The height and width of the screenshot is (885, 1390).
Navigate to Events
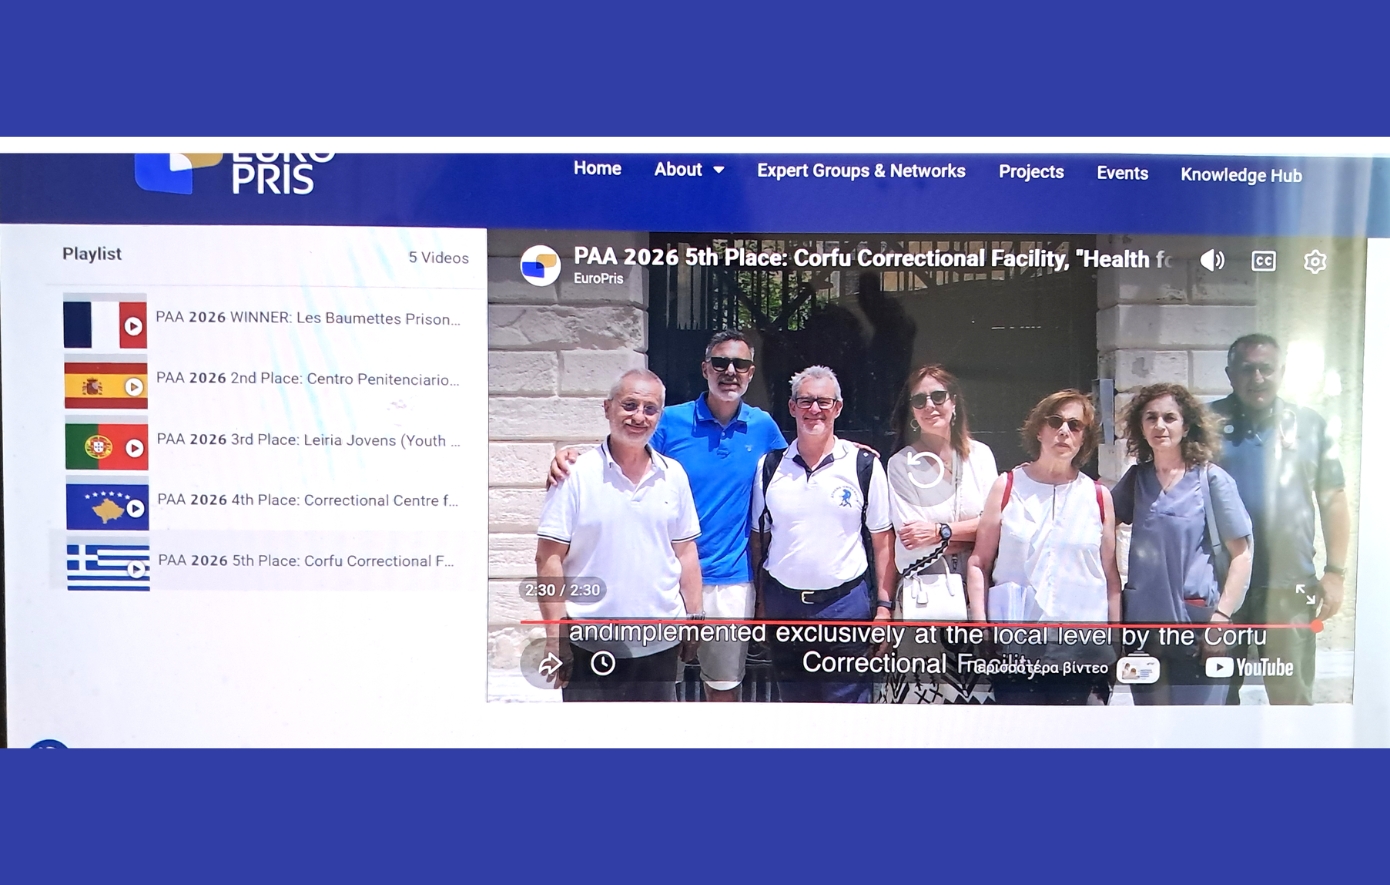(x=1122, y=173)
